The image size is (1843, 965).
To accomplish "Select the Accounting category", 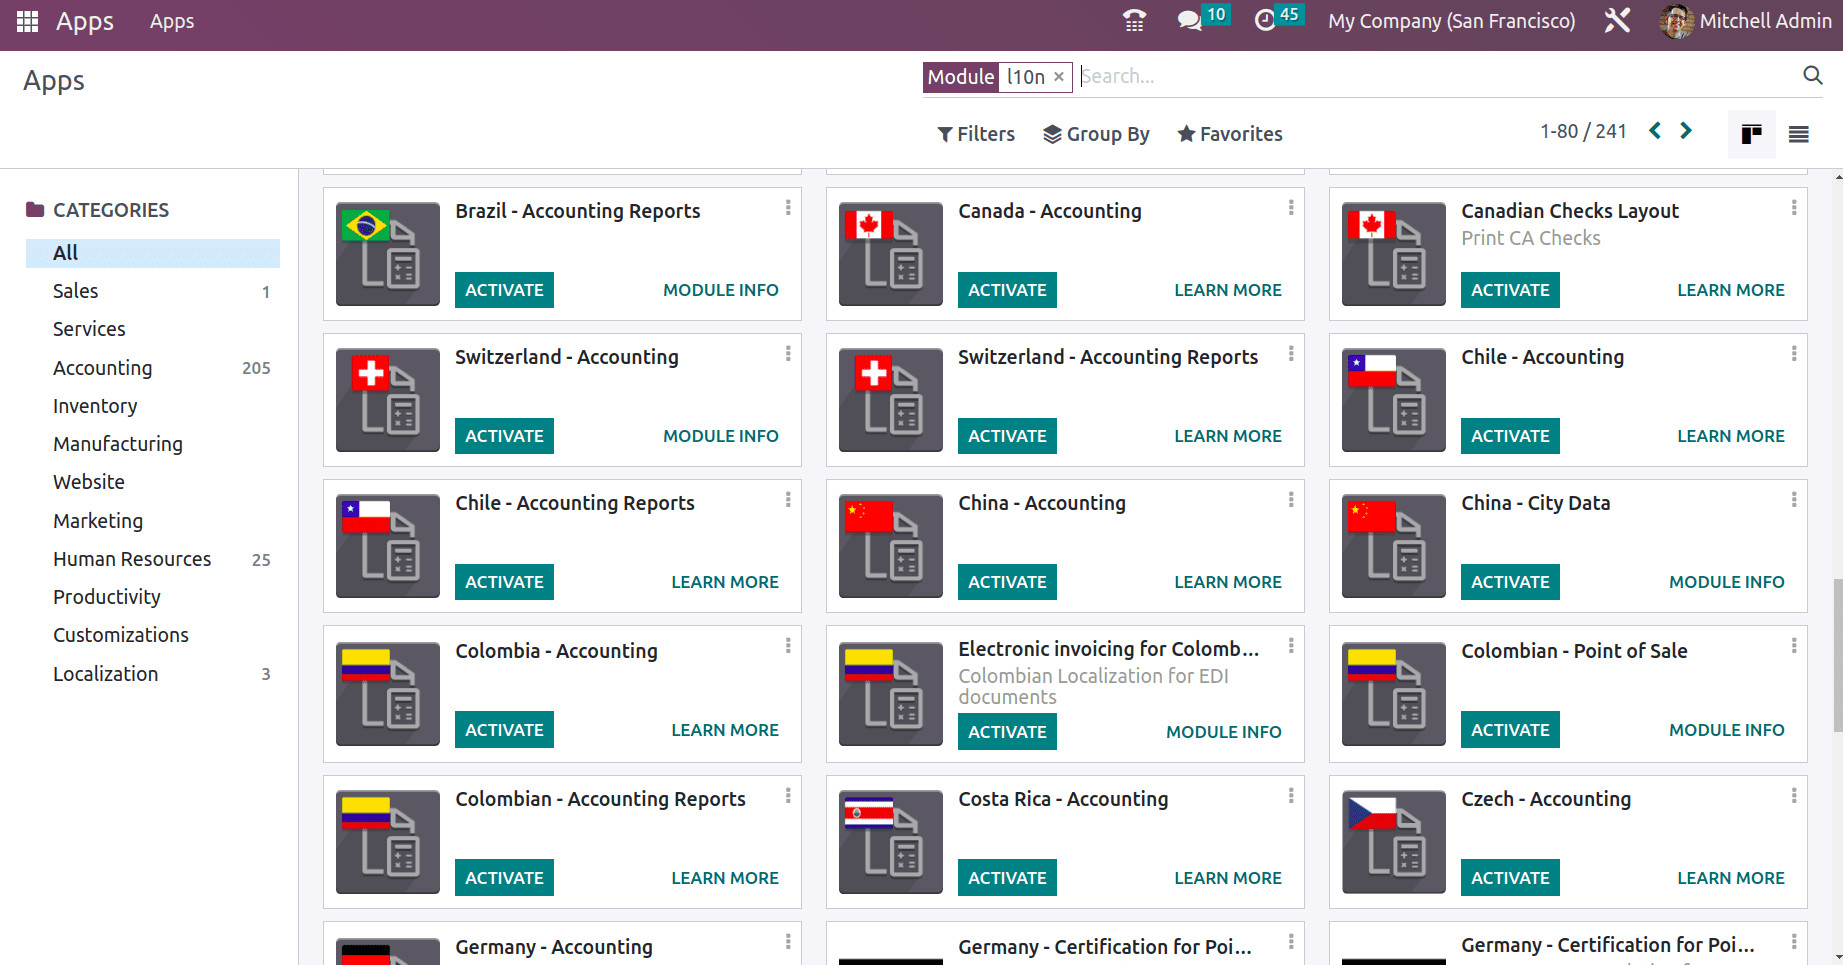I will (153, 368).
